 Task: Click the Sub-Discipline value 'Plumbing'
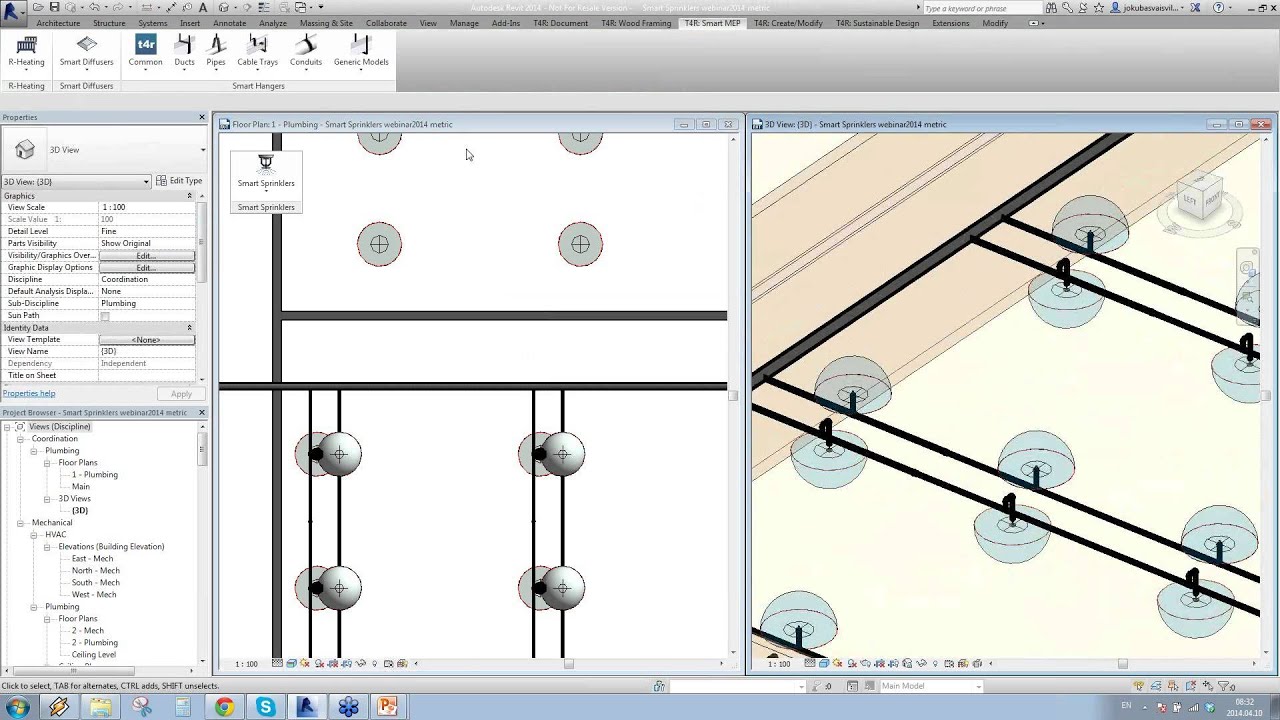[x=147, y=303]
